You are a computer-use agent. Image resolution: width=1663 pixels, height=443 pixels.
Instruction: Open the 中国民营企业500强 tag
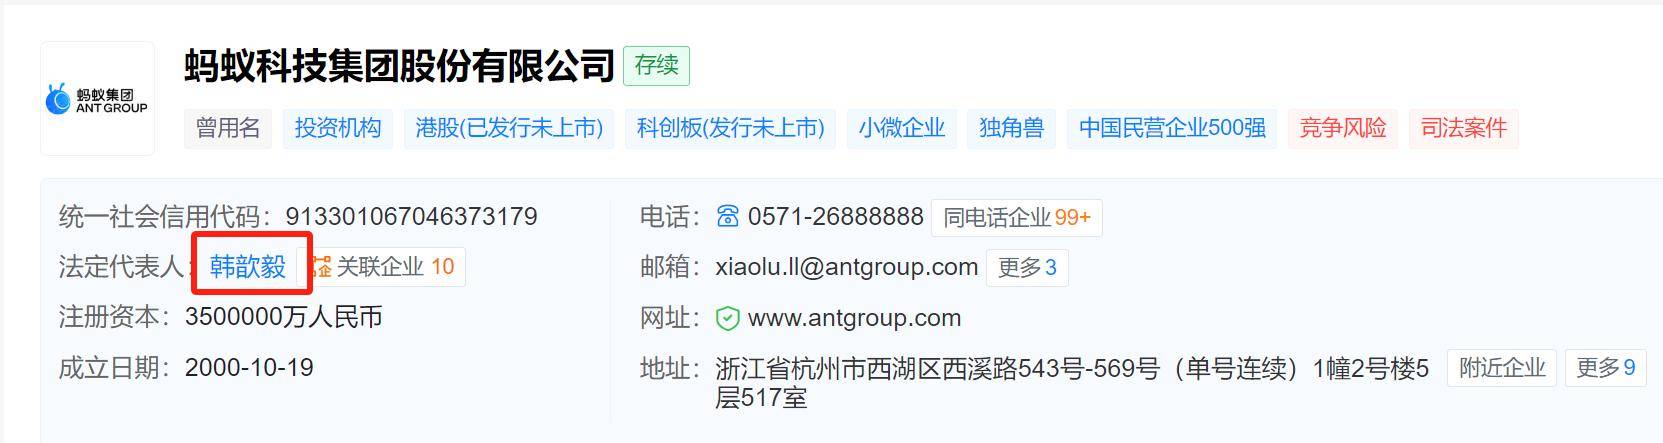1172,128
